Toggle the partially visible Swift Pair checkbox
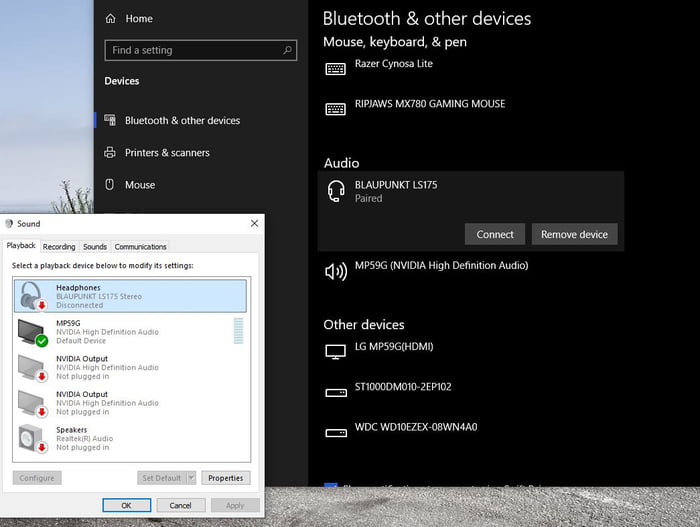This screenshot has height=527, width=700. pyautogui.click(x=330, y=487)
